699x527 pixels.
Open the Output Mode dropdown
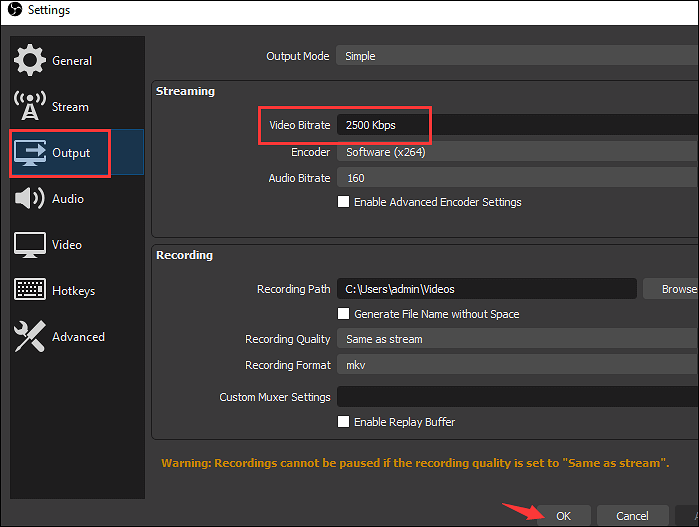516,56
